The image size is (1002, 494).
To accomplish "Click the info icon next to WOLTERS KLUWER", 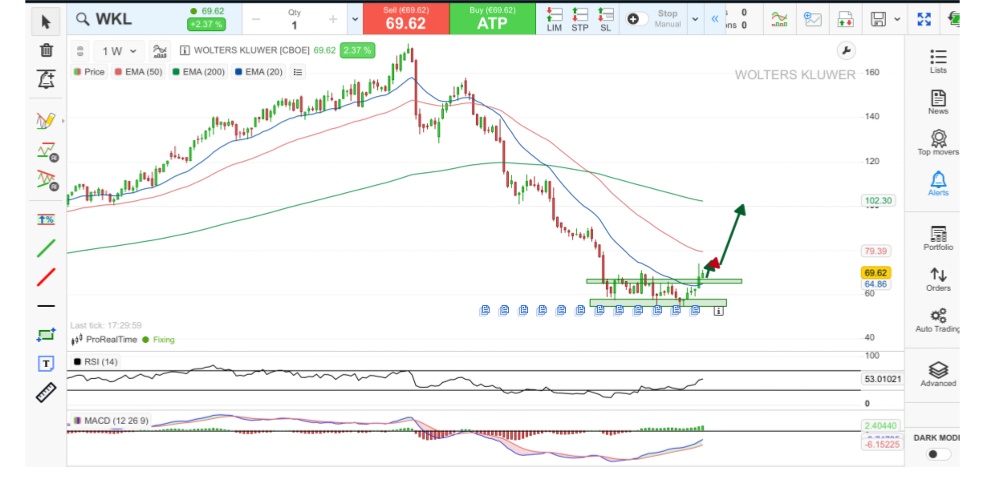I will pos(185,50).
